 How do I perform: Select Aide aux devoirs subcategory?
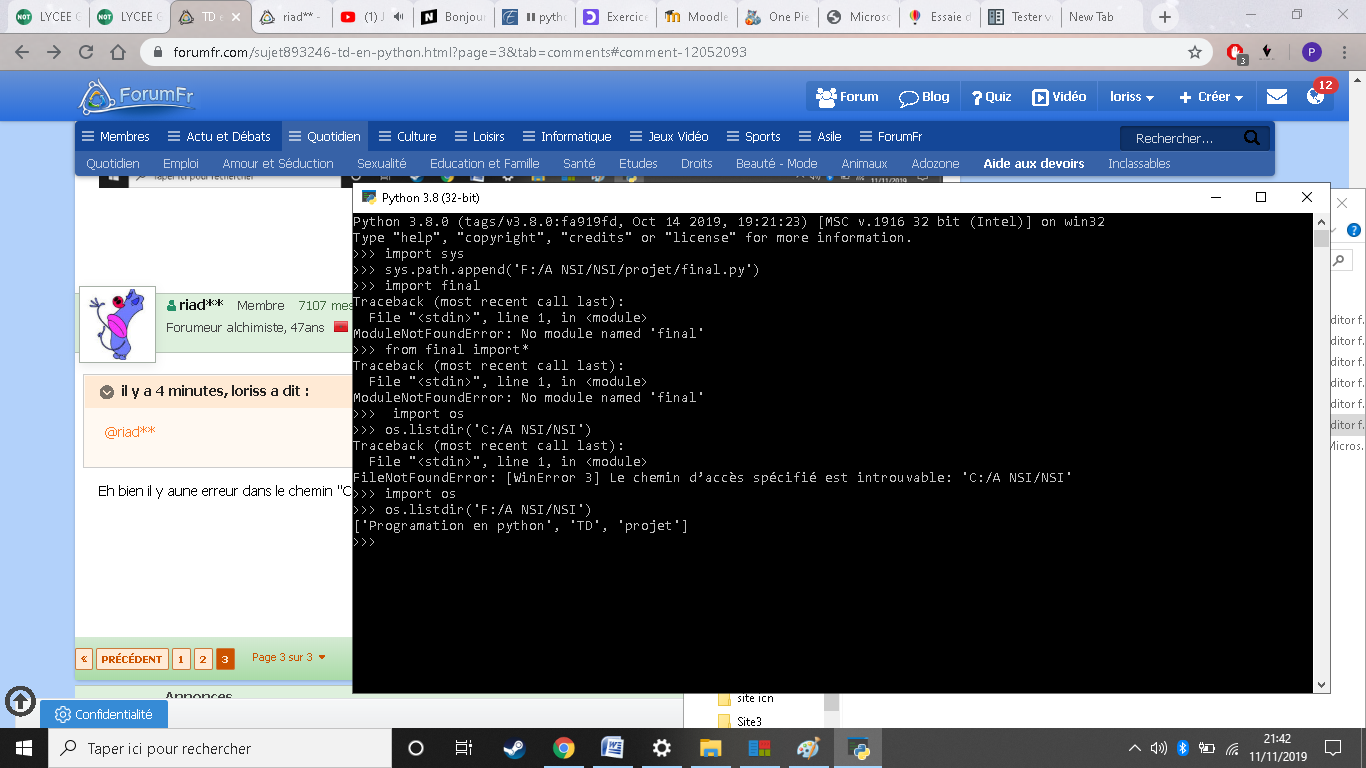pyautogui.click(x=1033, y=163)
